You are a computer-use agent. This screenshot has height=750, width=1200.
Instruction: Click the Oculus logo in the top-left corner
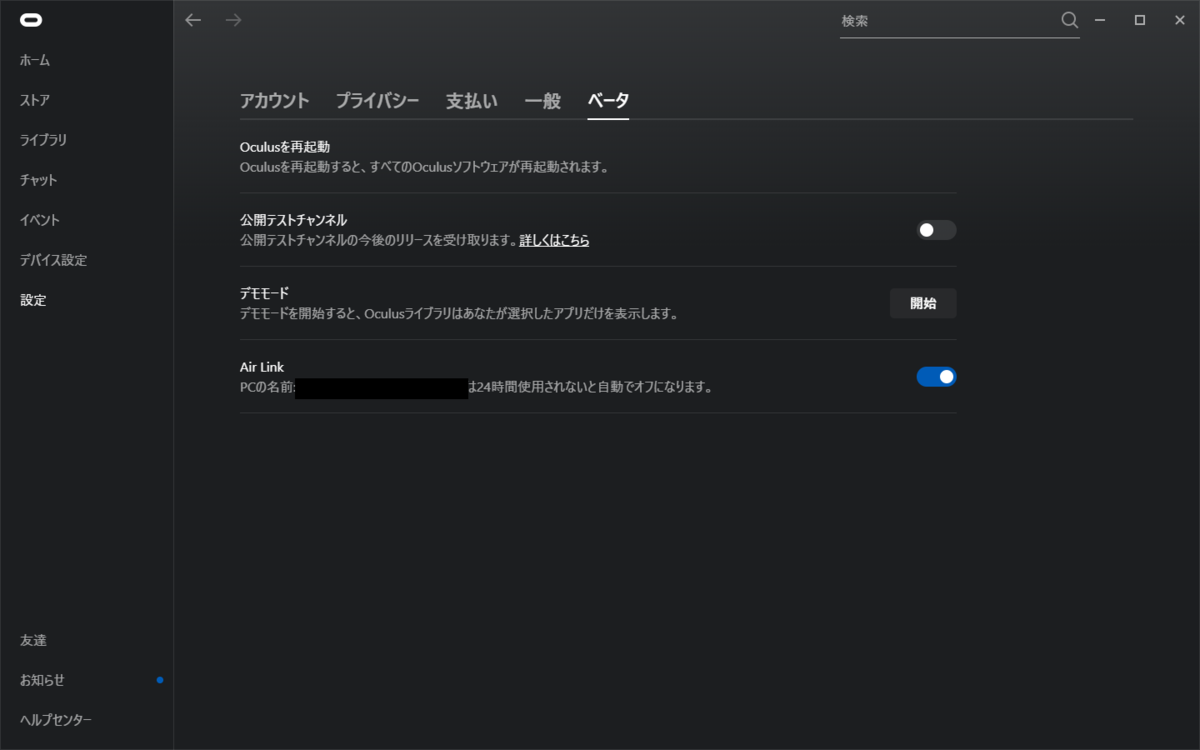30,19
